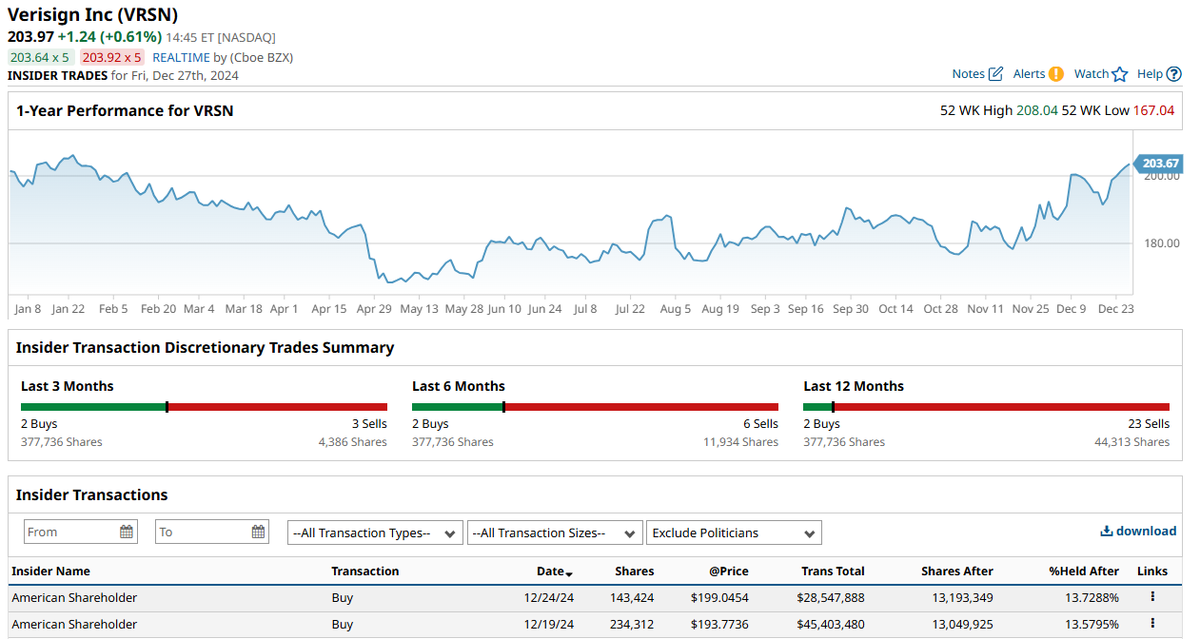Click the ask quote 203.92 x 5
Image resolution: width=1200 pixels, height=639 pixels.
point(112,57)
